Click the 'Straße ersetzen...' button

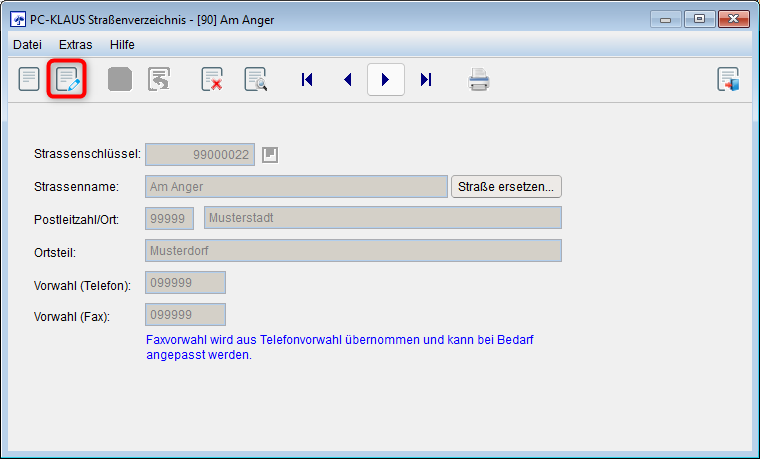coord(507,186)
